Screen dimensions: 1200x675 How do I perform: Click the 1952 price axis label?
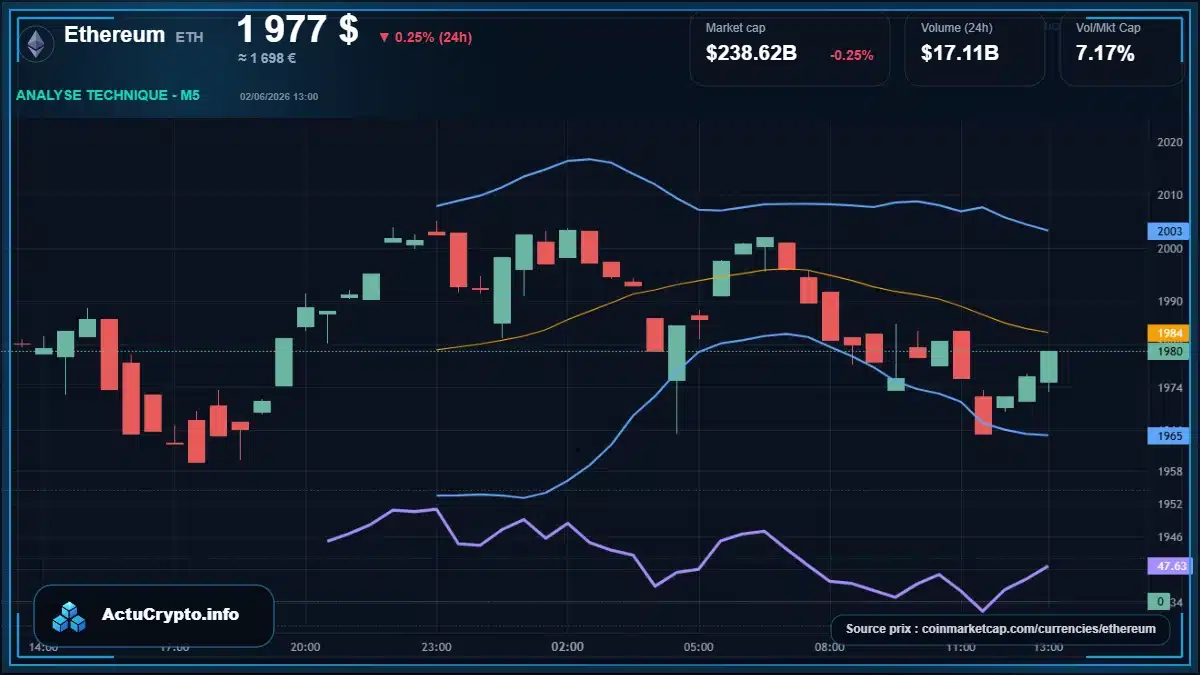pyautogui.click(x=1169, y=505)
